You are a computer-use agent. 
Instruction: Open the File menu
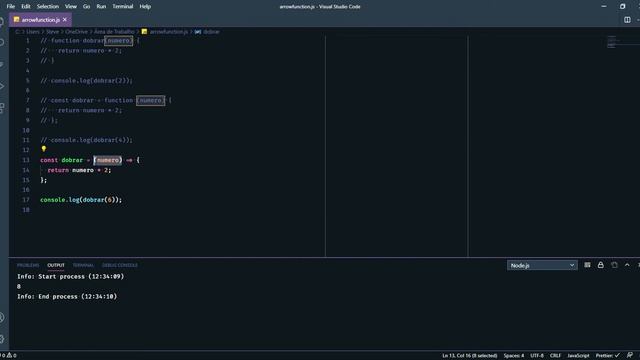point(11,7)
